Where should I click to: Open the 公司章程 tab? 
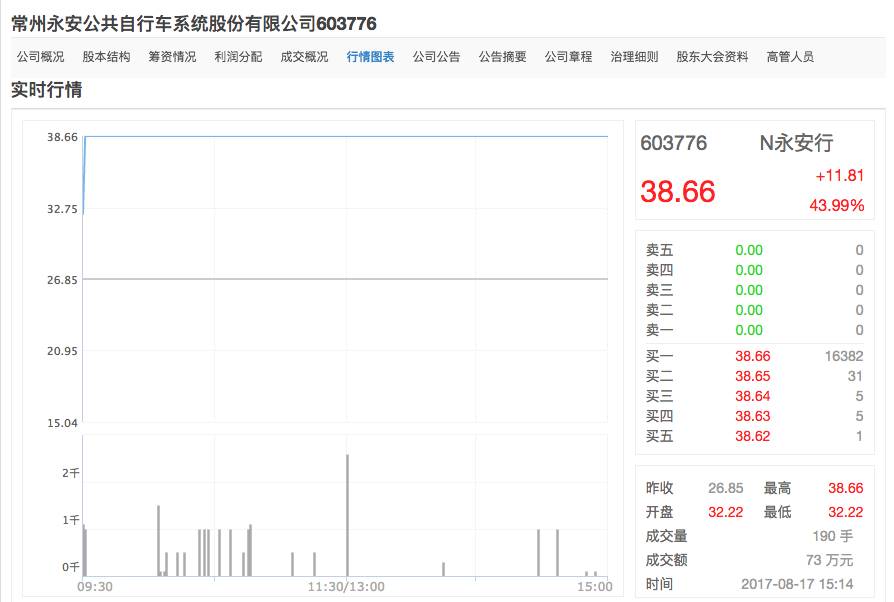[568, 56]
